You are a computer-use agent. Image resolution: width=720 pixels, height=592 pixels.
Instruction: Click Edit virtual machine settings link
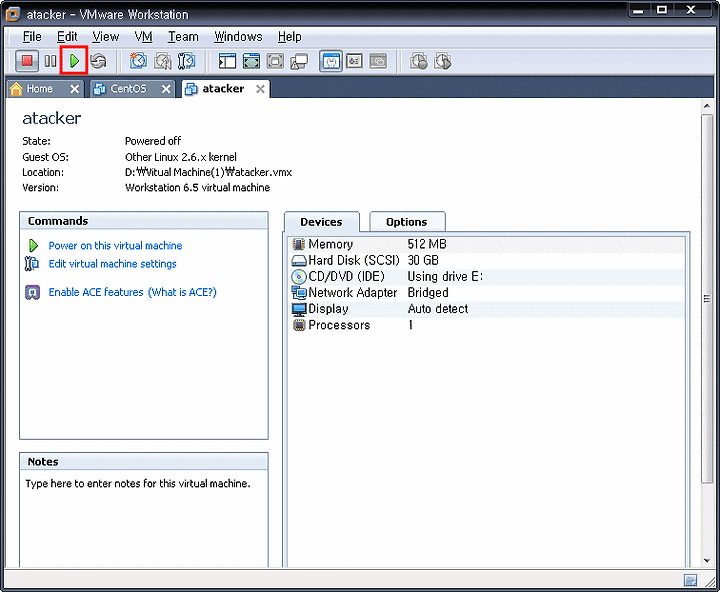(x=112, y=264)
